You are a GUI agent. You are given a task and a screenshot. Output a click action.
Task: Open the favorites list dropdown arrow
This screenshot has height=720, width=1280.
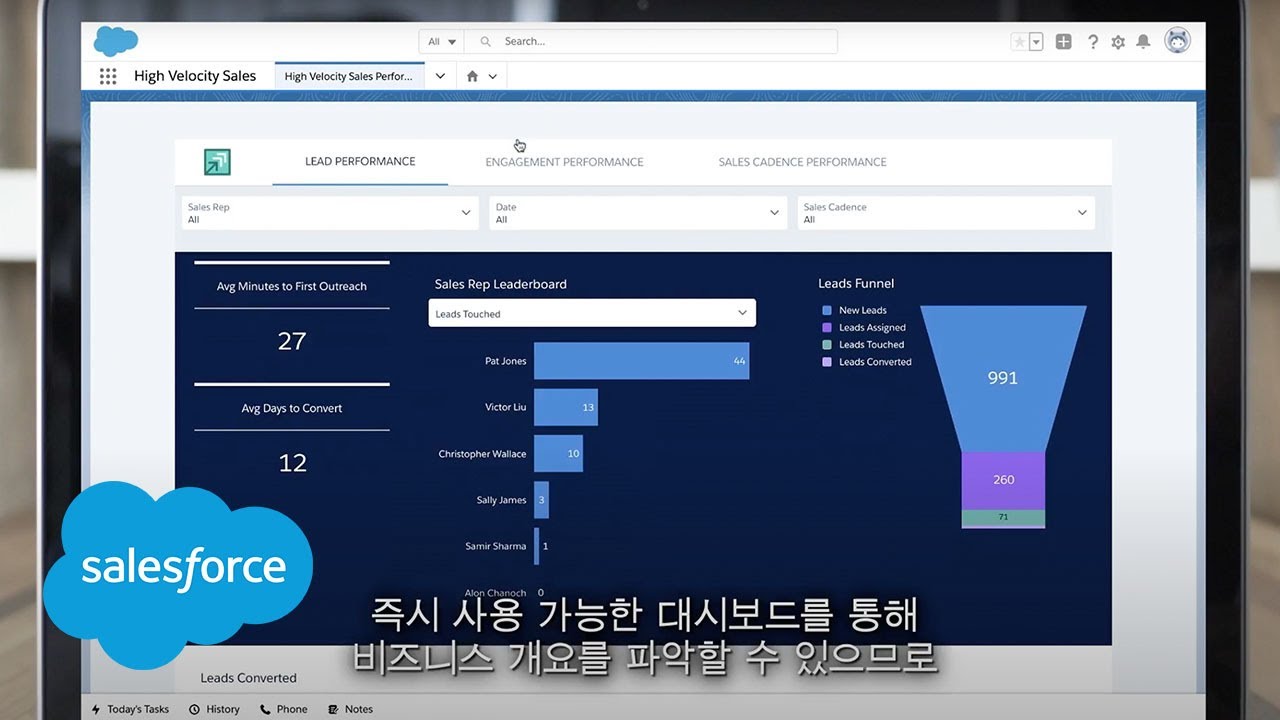[1036, 42]
